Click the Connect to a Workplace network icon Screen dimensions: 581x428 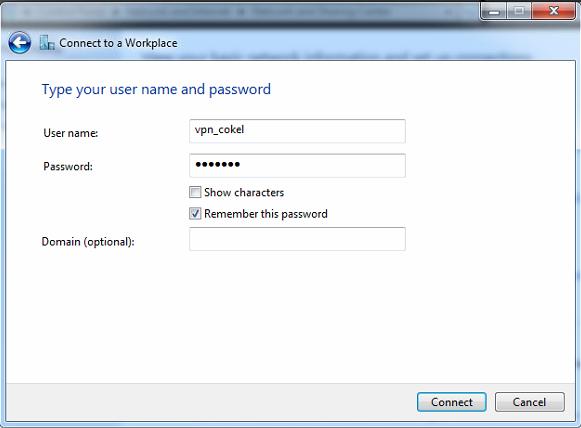[47, 43]
